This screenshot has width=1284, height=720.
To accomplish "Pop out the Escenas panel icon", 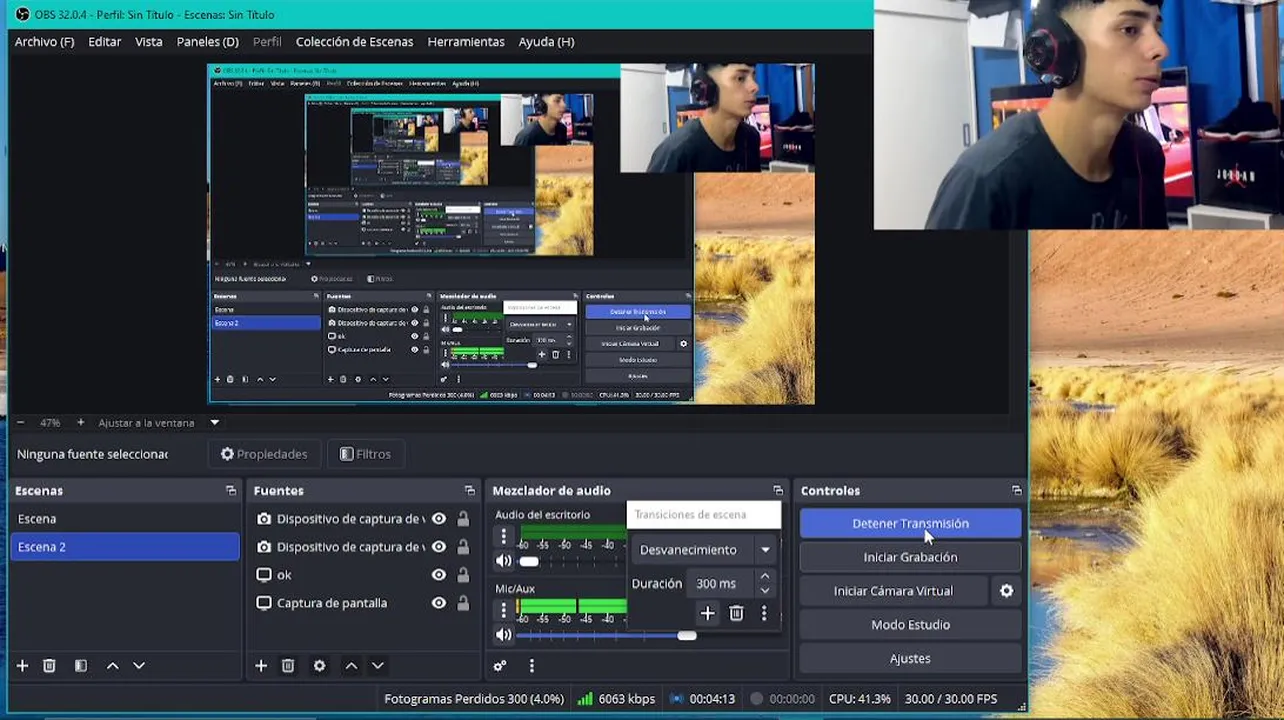I will tap(231, 490).
